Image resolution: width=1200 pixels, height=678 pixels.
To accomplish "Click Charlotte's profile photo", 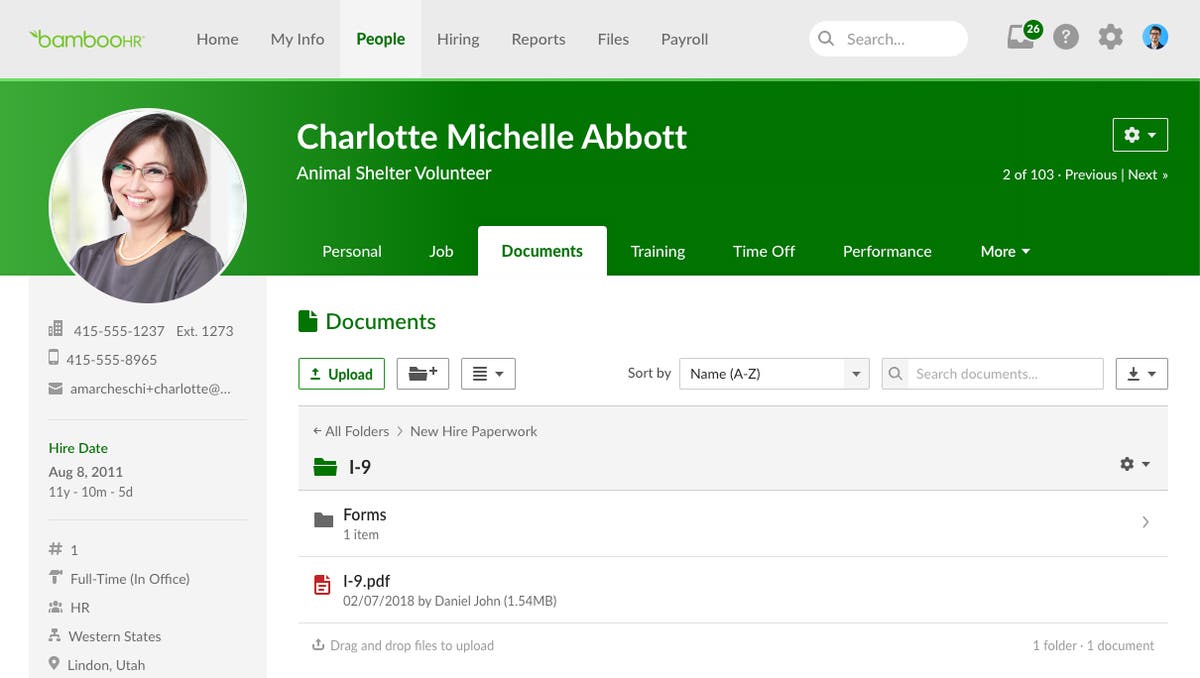I will coord(147,205).
